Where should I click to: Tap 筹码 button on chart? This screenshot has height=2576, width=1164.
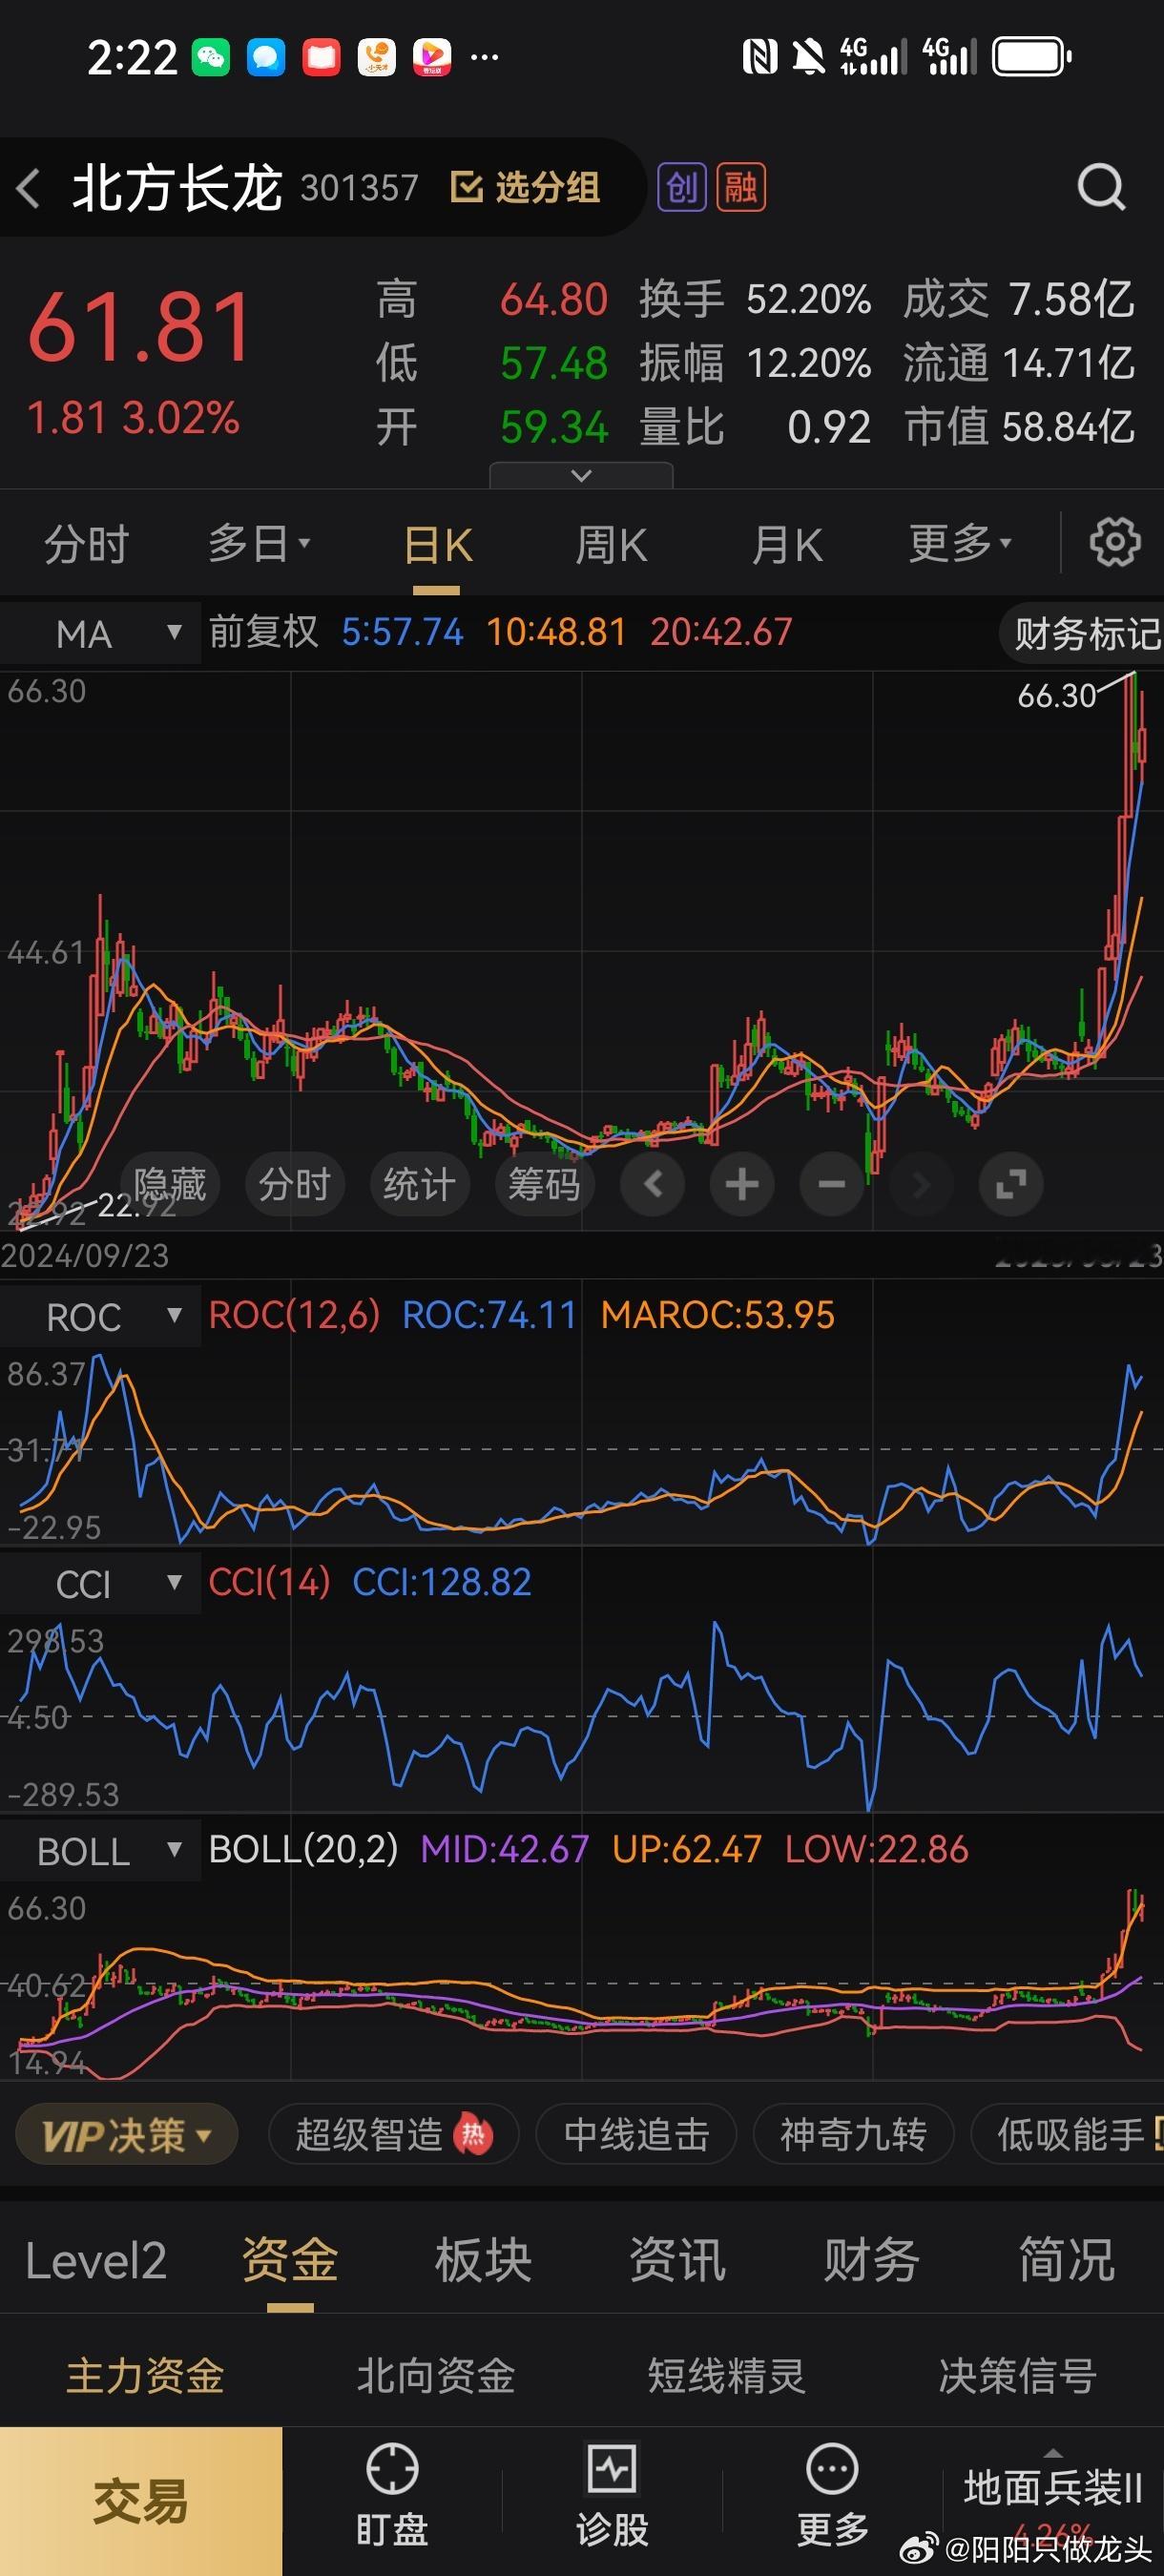(x=545, y=1184)
